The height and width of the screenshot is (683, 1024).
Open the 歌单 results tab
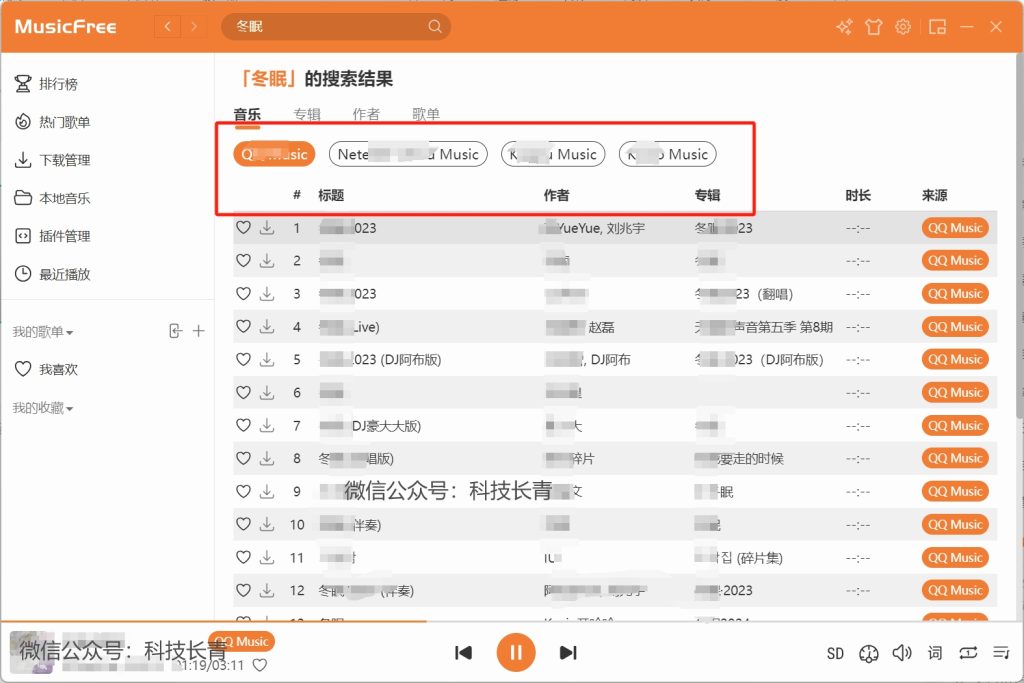click(426, 114)
